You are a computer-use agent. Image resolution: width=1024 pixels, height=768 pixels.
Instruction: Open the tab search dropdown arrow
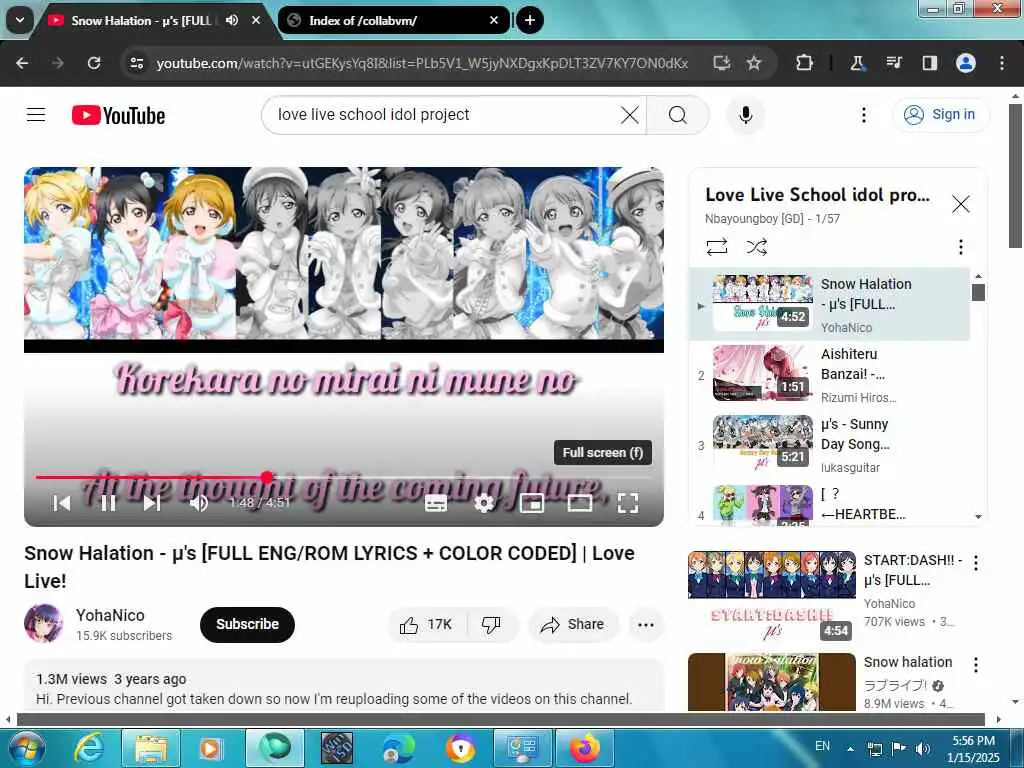[20, 20]
